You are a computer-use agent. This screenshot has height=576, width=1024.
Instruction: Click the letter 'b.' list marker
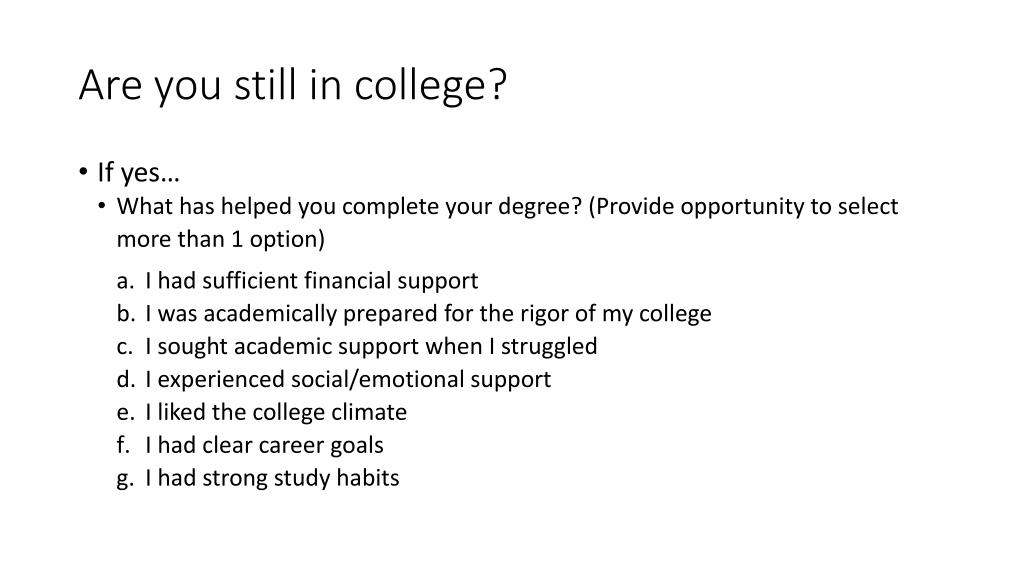click(x=126, y=313)
